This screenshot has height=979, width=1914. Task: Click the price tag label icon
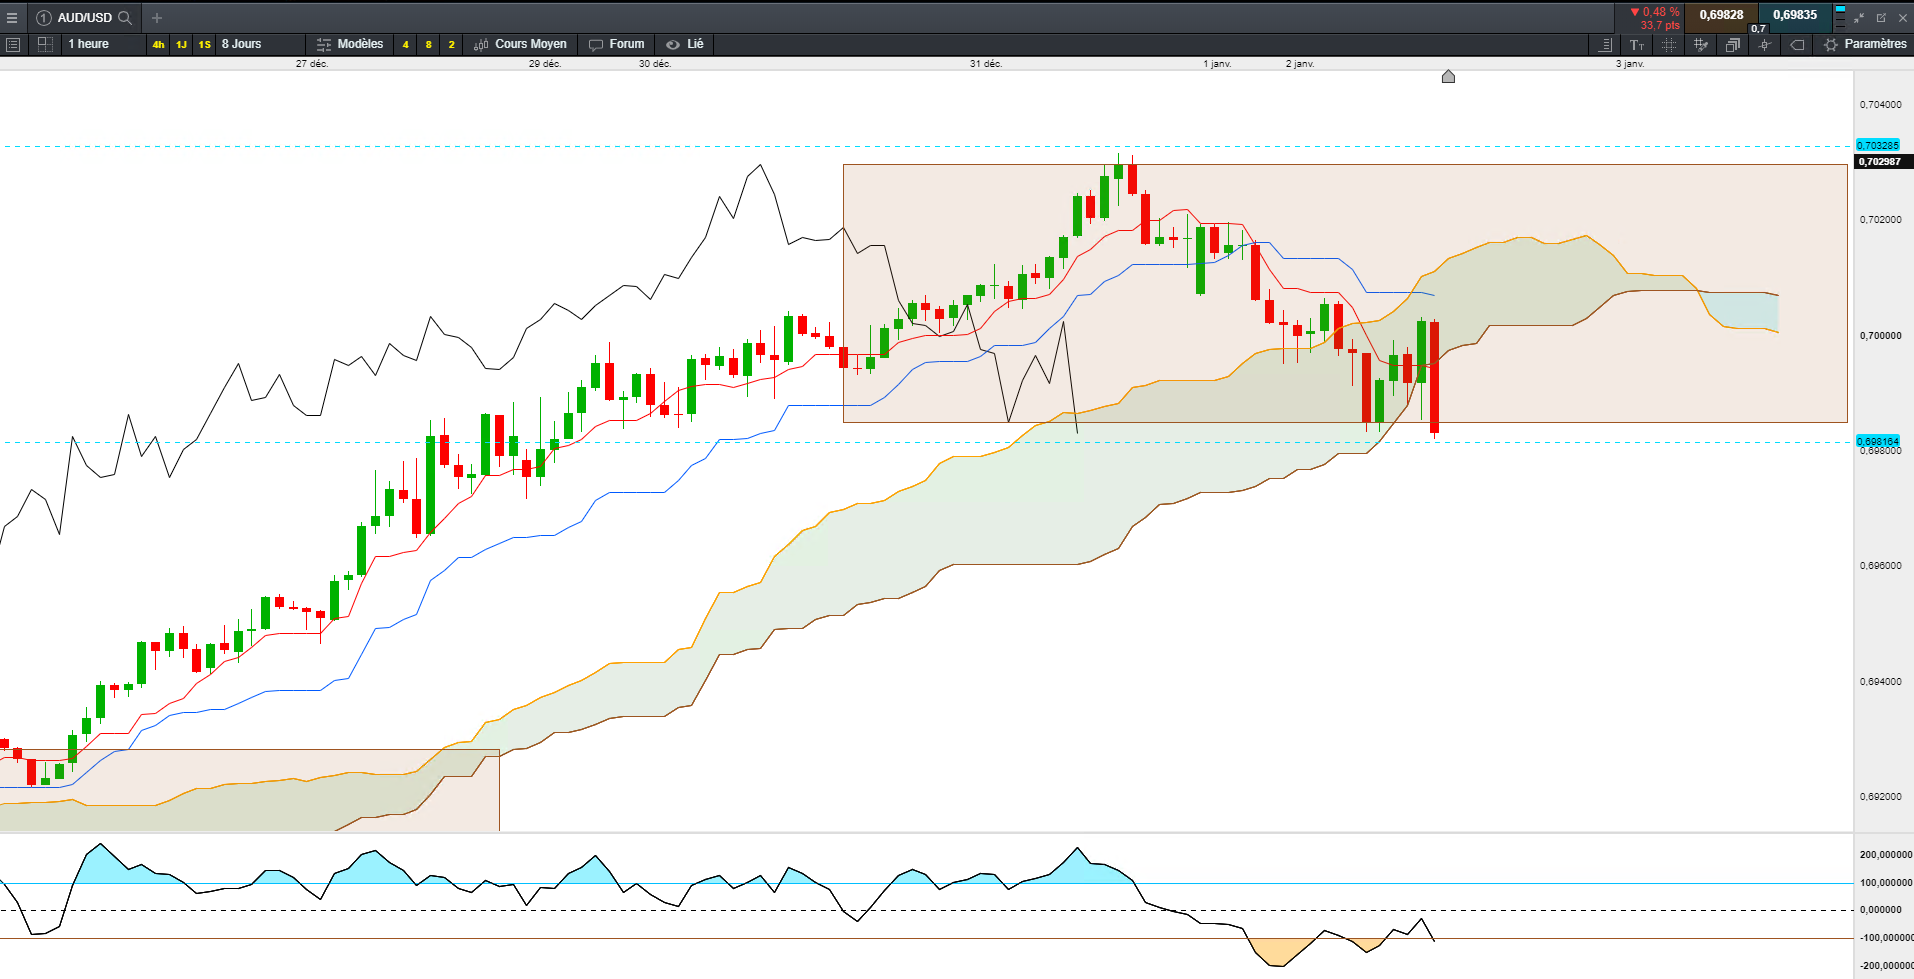[x=1797, y=44]
